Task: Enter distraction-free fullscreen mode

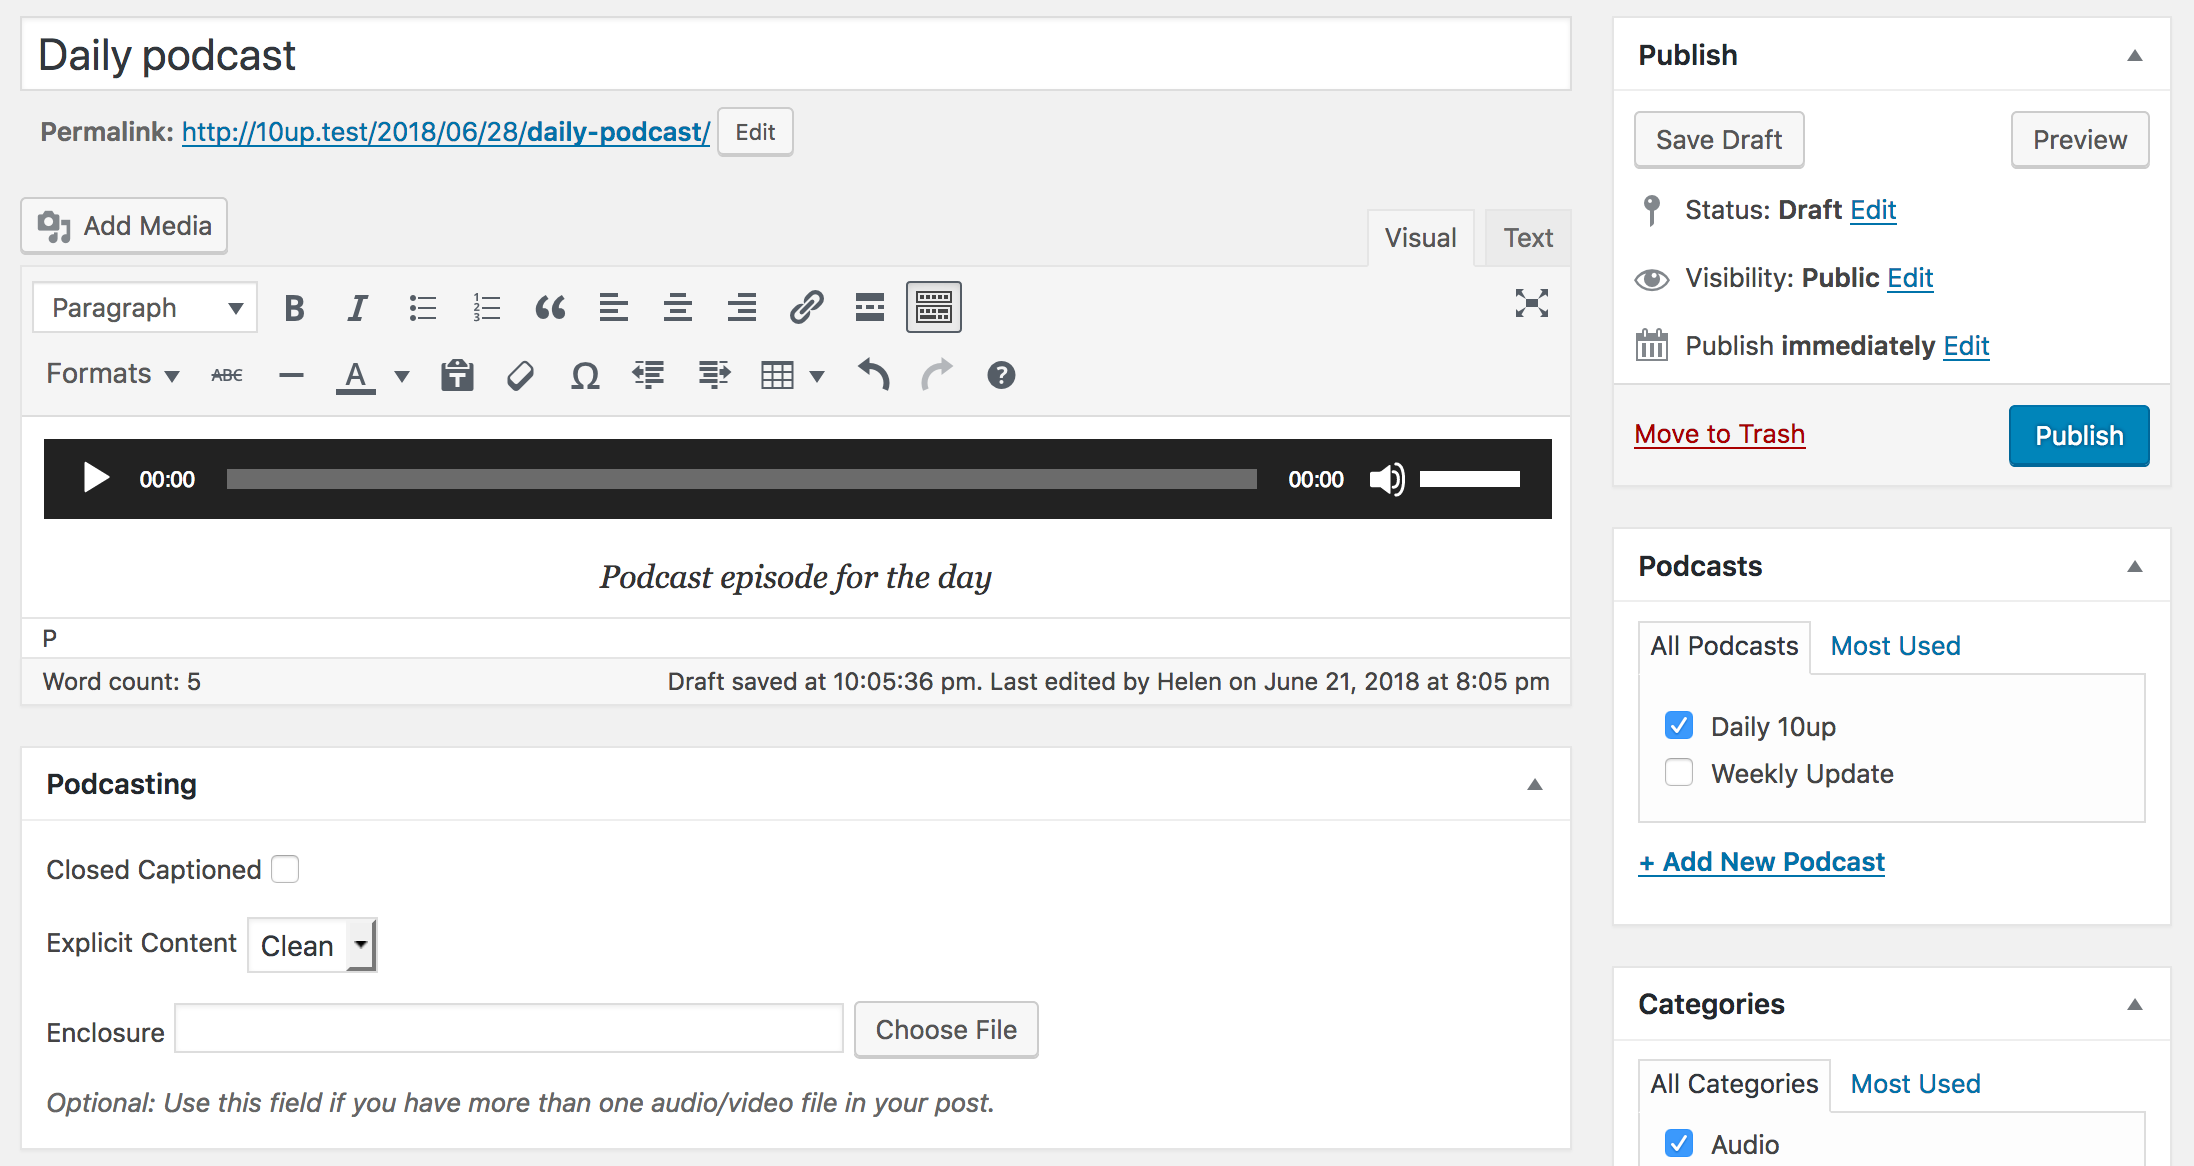Action: (x=1531, y=303)
